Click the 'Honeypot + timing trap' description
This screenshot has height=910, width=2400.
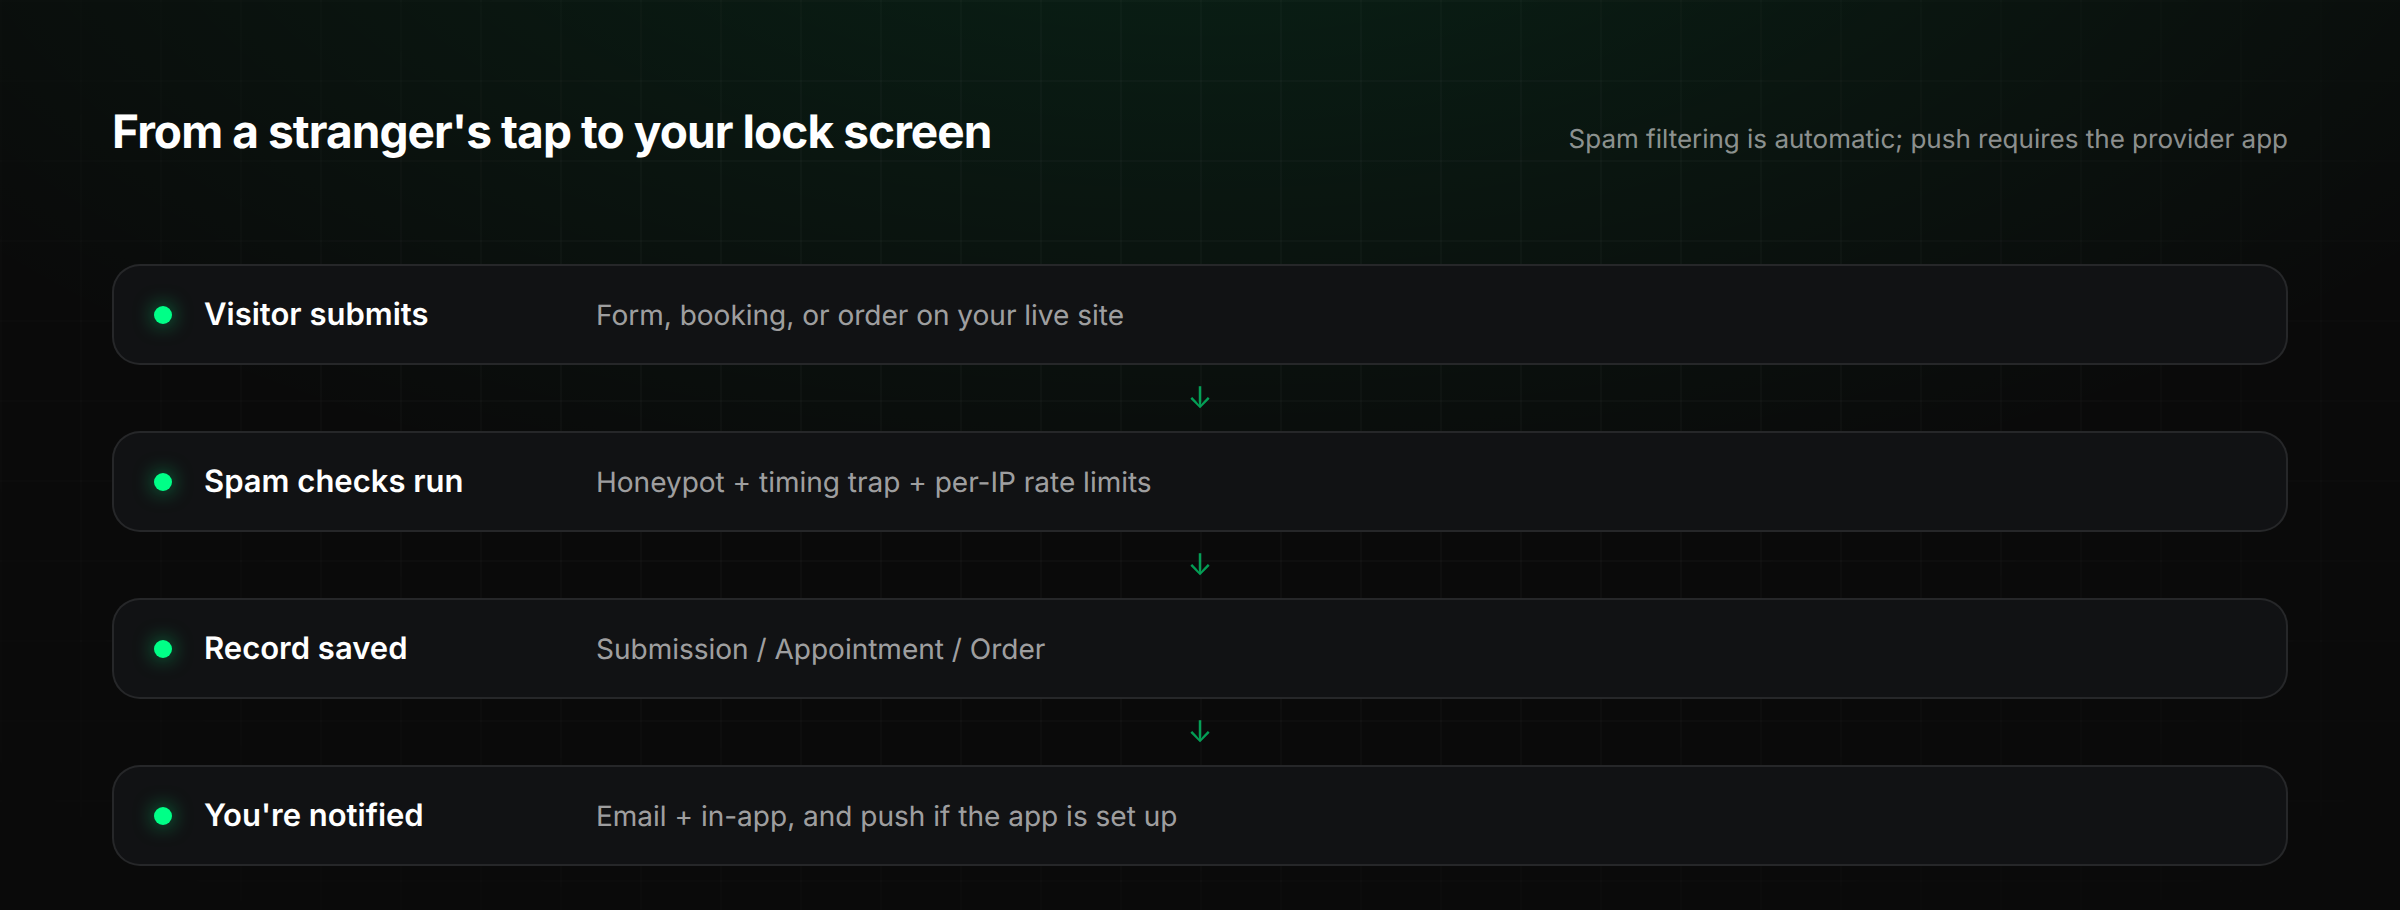click(873, 483)
